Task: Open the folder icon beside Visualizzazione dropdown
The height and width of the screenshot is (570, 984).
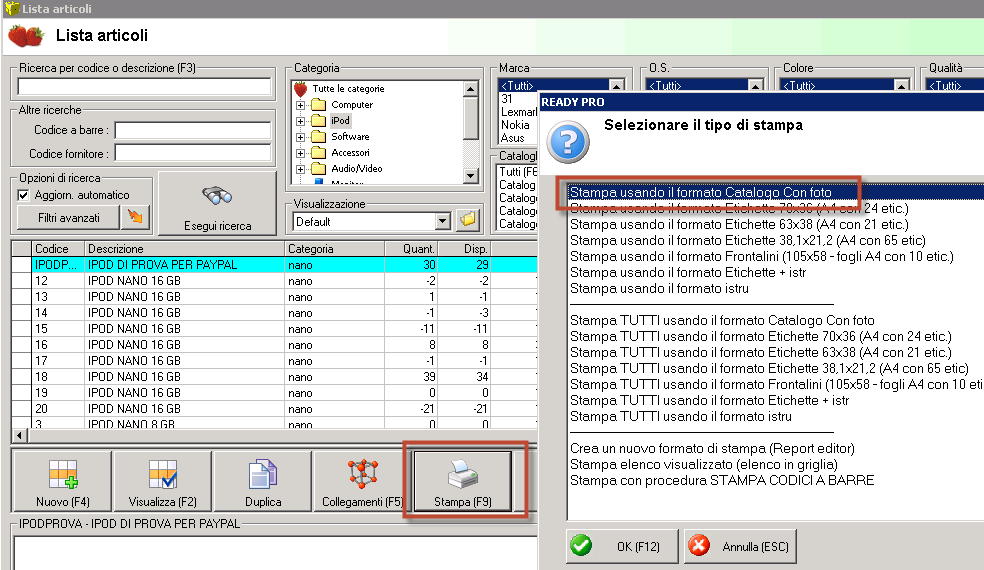Action: pyautogui.click(x=468, y=220)
